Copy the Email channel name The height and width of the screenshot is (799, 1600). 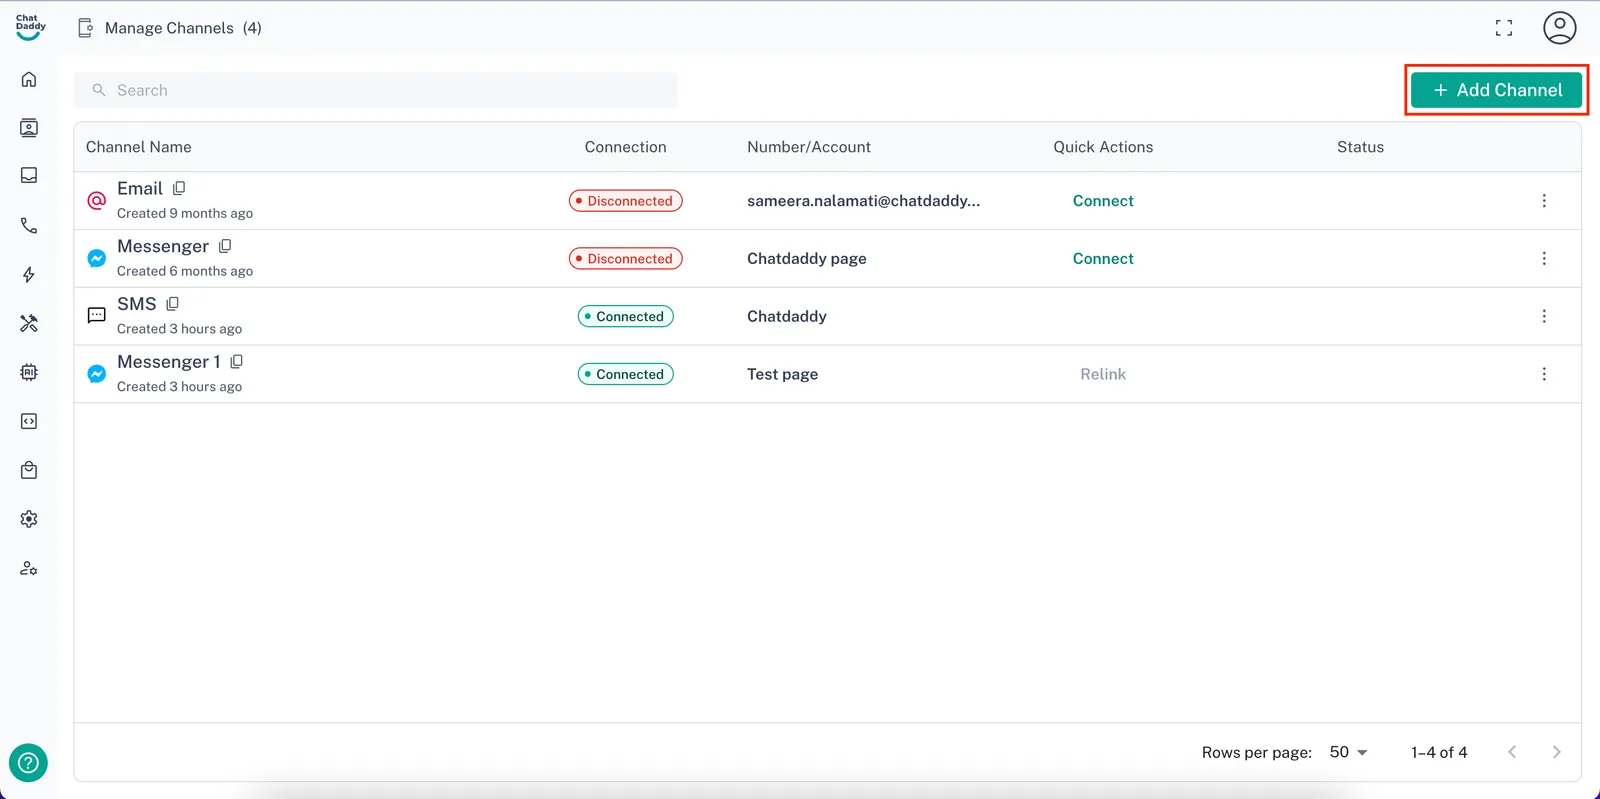179,188
